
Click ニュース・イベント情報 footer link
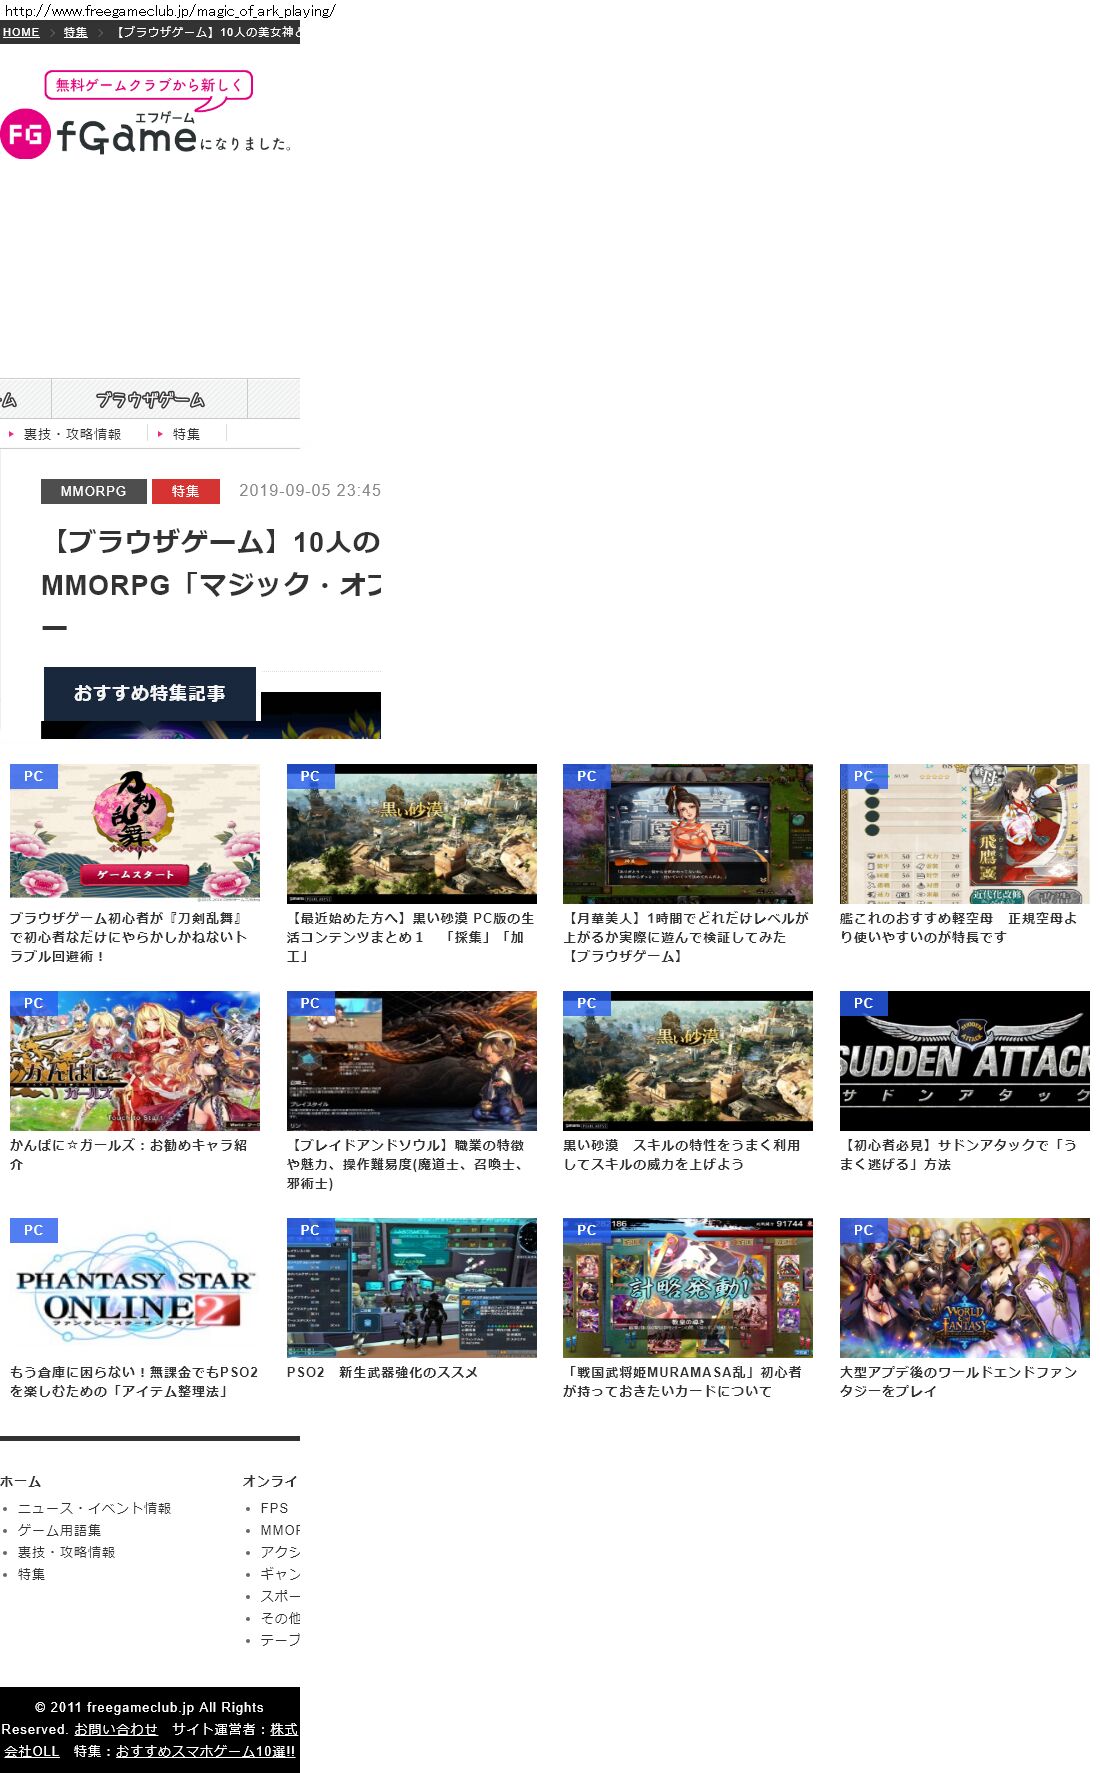coord(94,1508)
